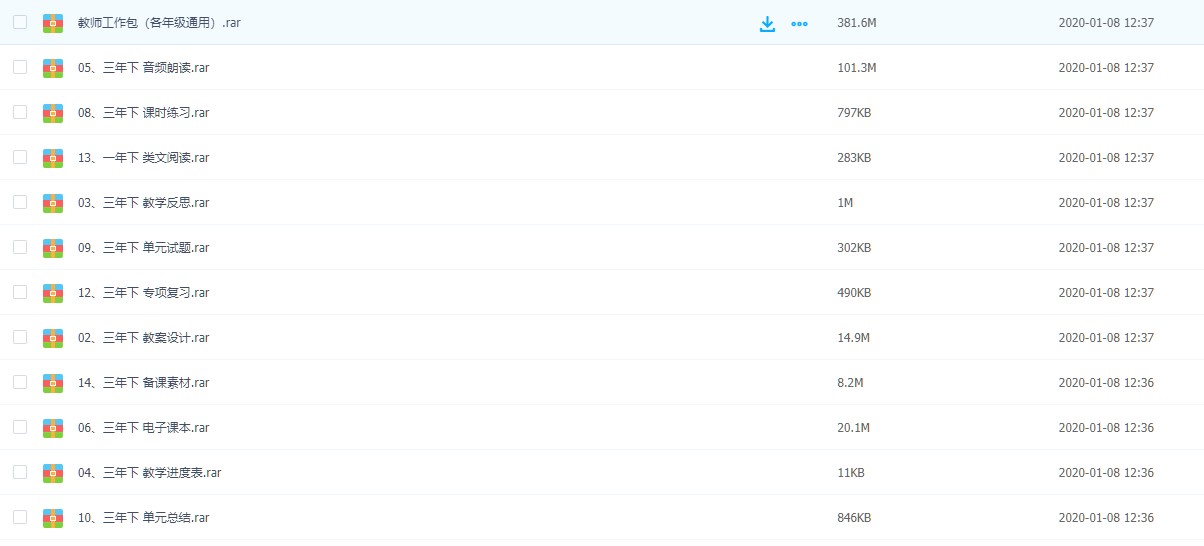The image size is (1204, 546).
Task: Click the 14.9M size in 教案设计 row
Action: (x=853, y=338)
